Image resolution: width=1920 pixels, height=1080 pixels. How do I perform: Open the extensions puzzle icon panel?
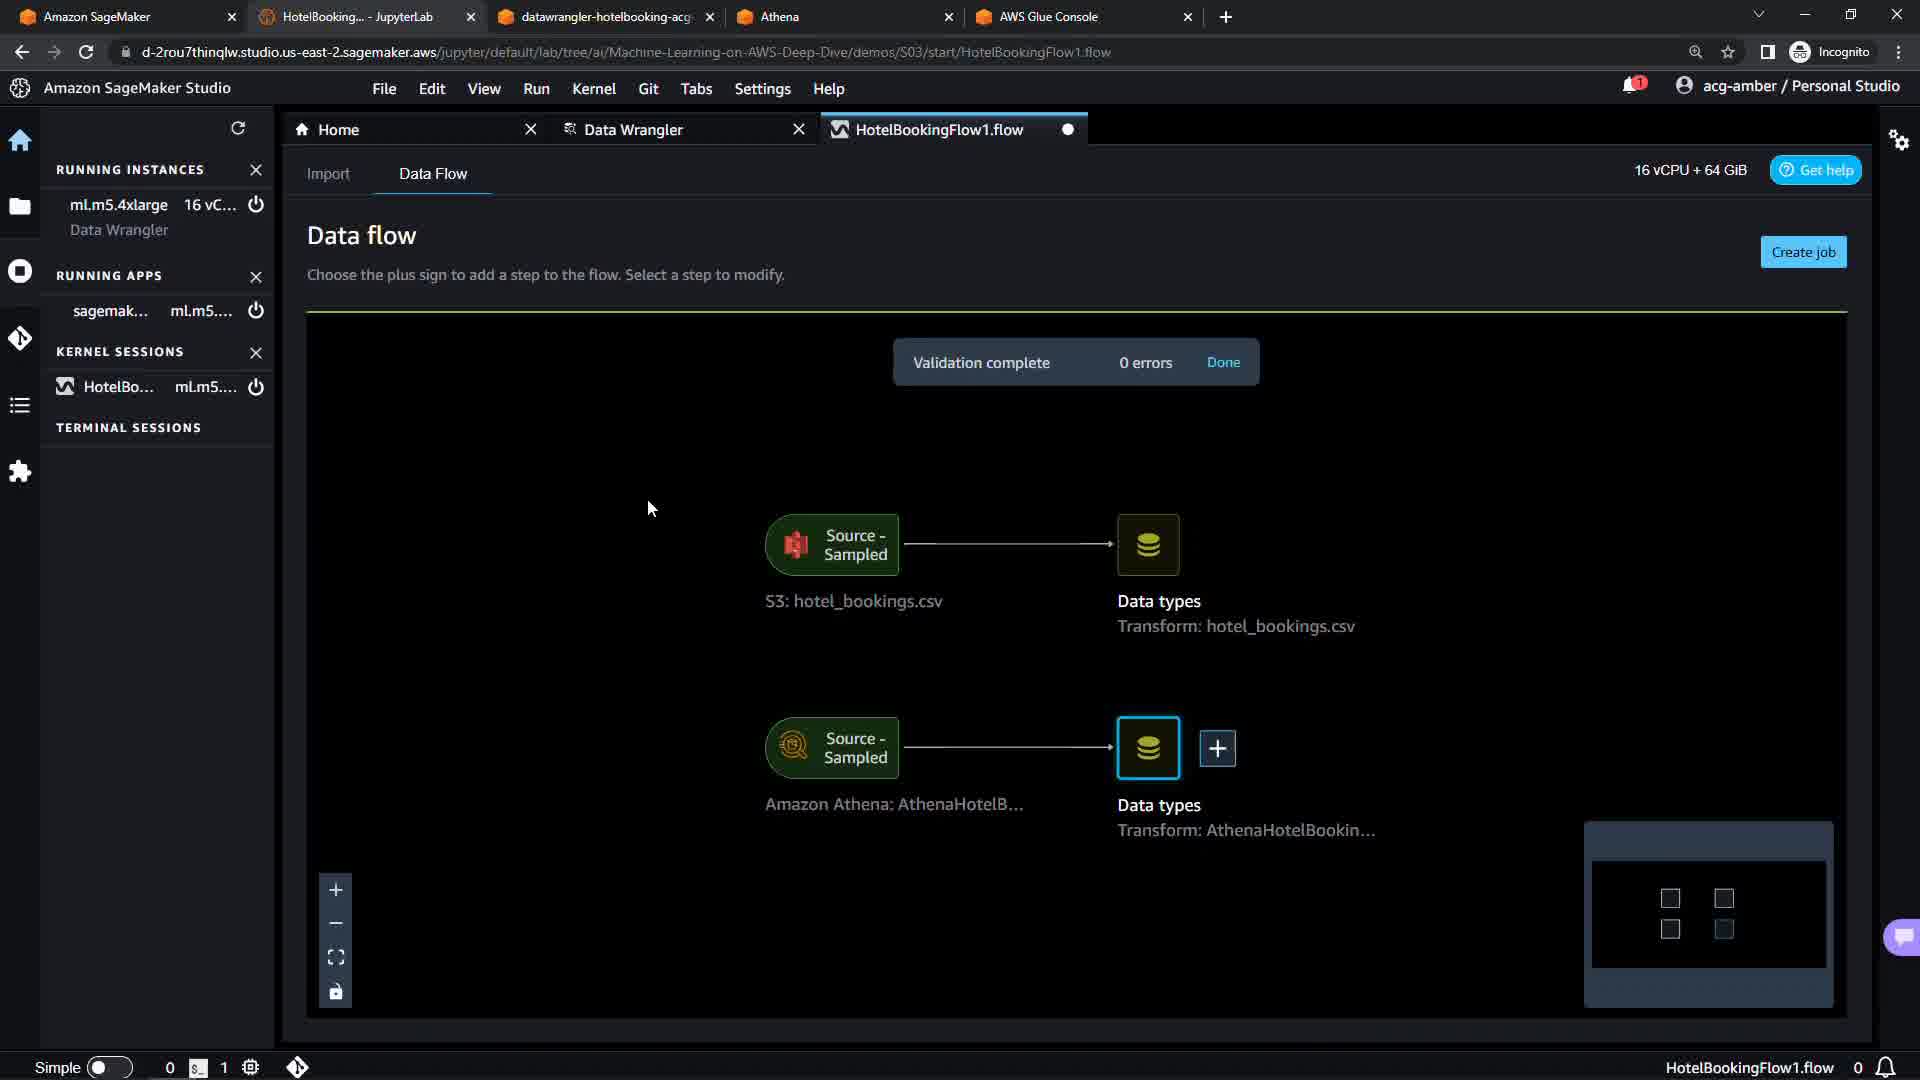pyautogui.click(x=20, y=471)
